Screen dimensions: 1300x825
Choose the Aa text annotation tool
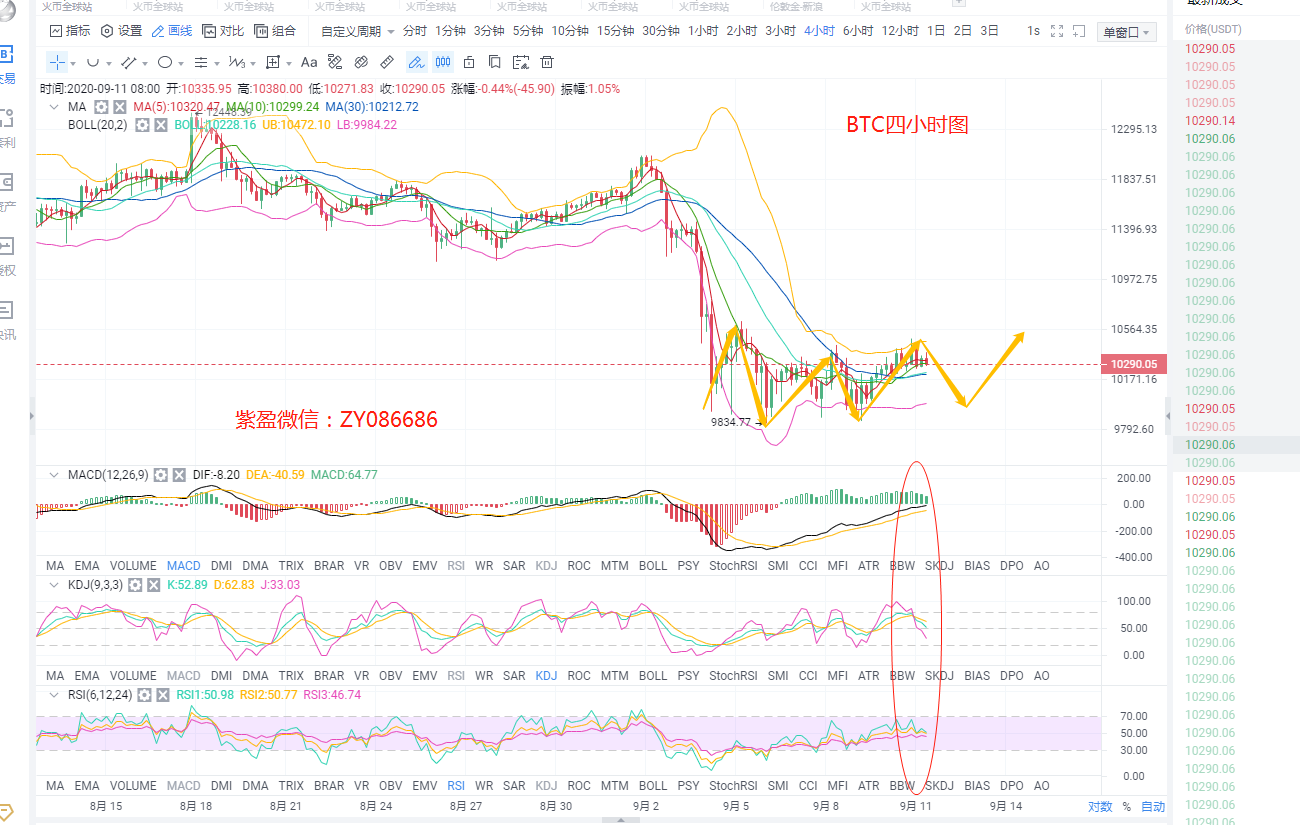coord(309,62)
